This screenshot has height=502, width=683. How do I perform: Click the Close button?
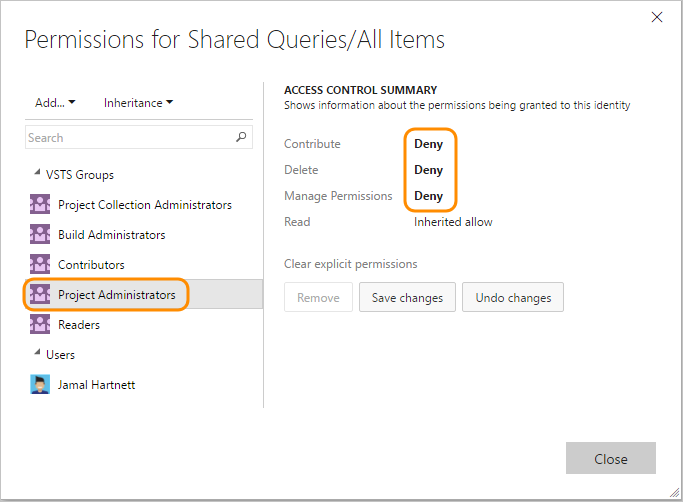tap(611, 458)
